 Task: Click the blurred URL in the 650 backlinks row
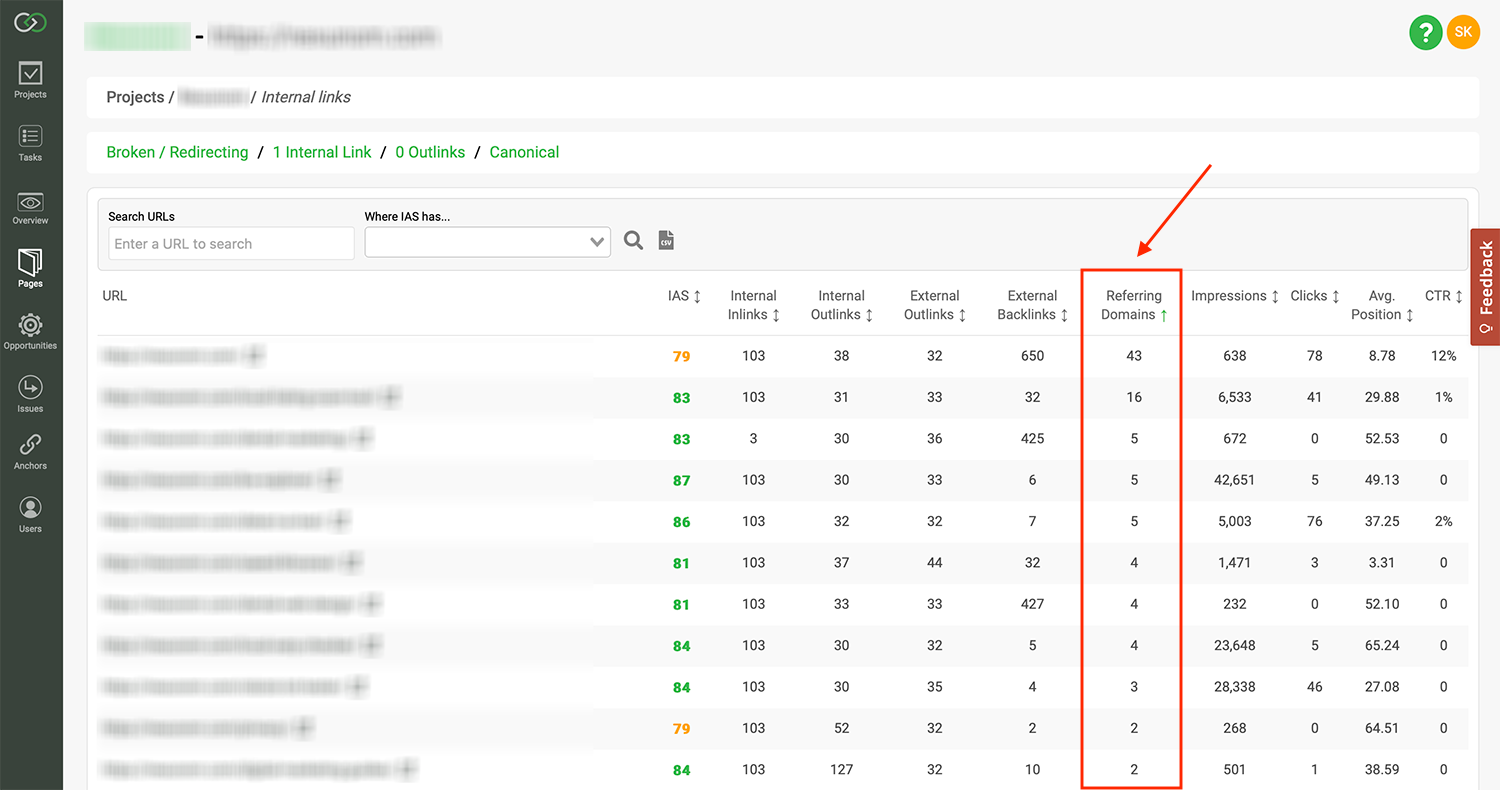169,355
